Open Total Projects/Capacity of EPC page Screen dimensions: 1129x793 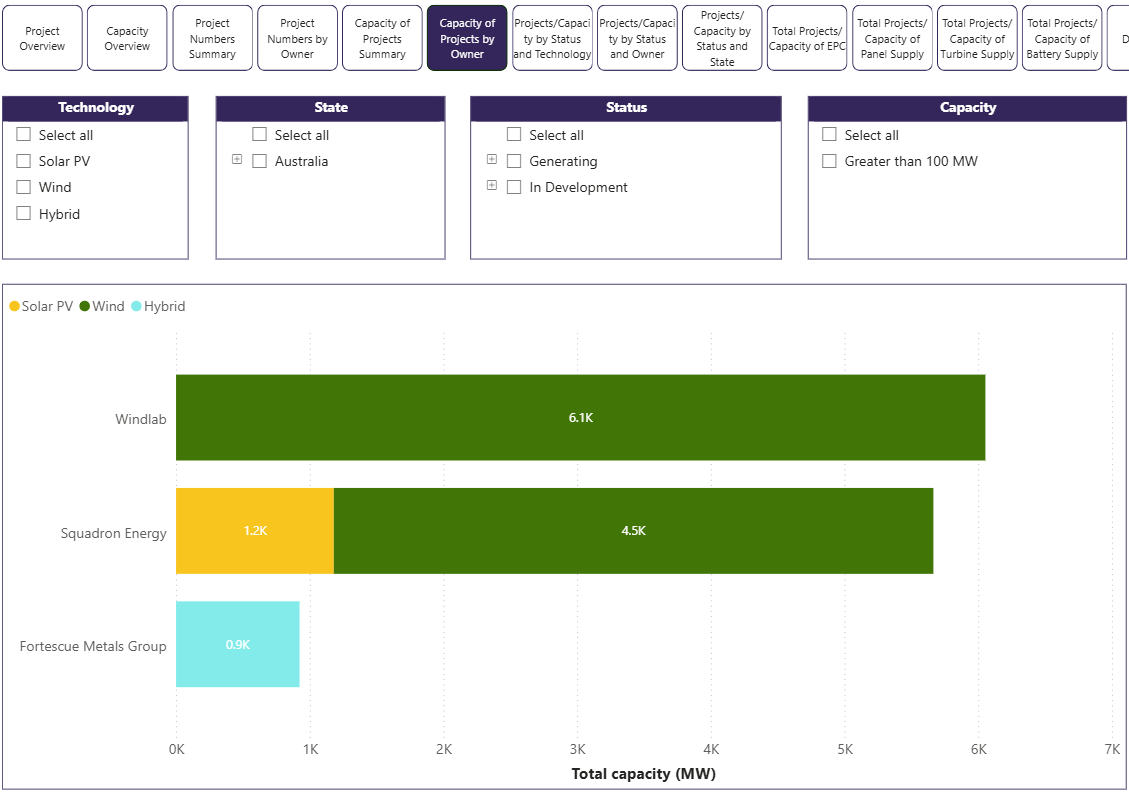point(807,38)
